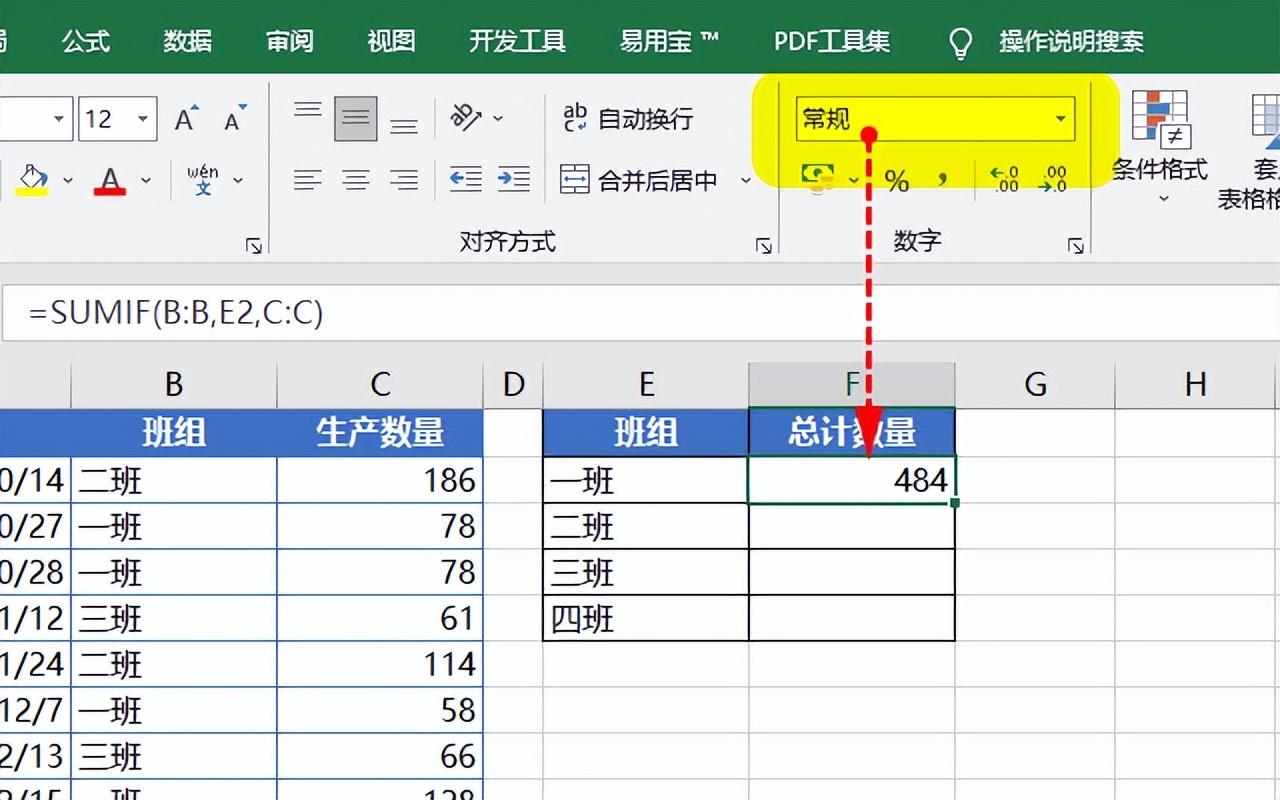Image resolution: width=1280 pixels, height=800 pixels.
Task: Increase the cell indent
Action: (x=514, y=180)
